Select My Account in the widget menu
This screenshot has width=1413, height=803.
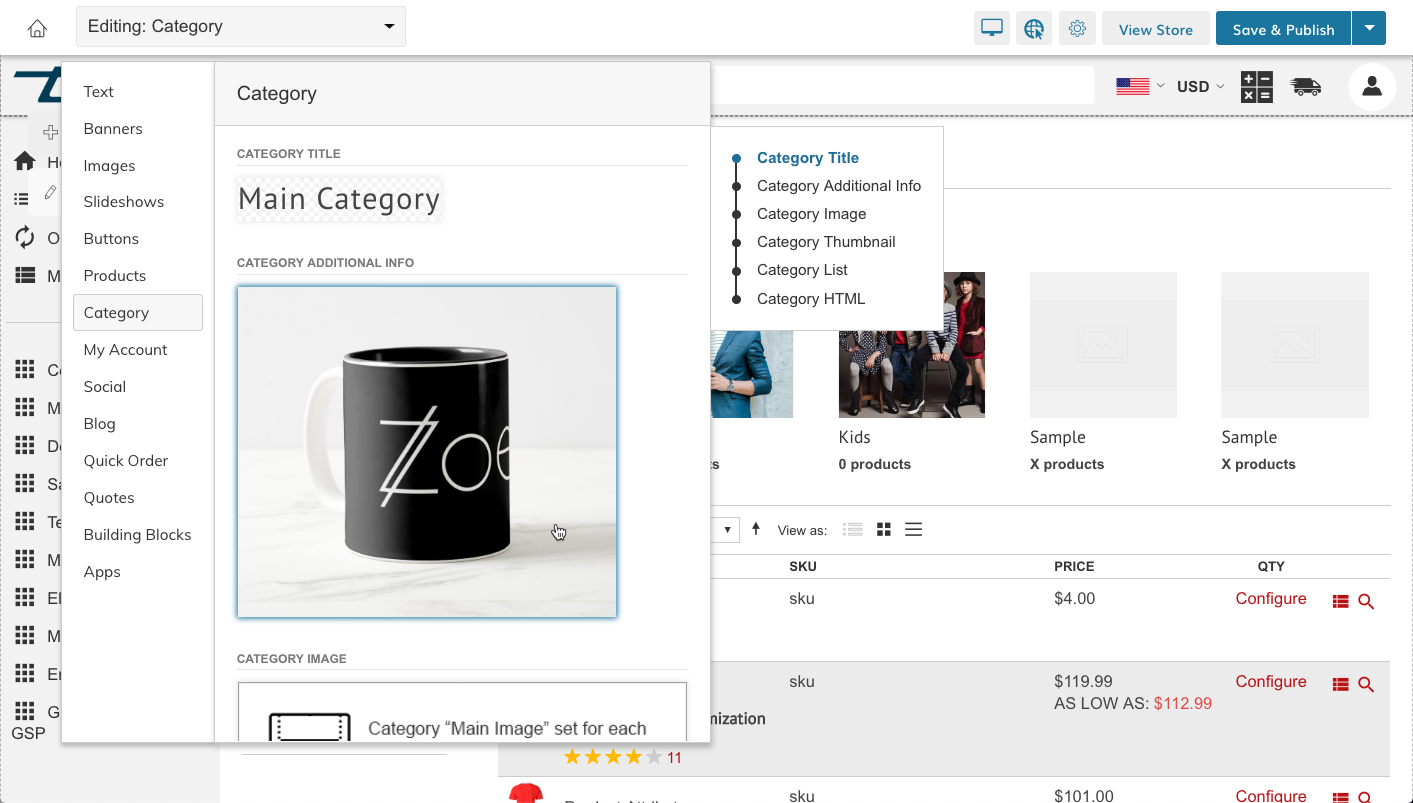126,349
